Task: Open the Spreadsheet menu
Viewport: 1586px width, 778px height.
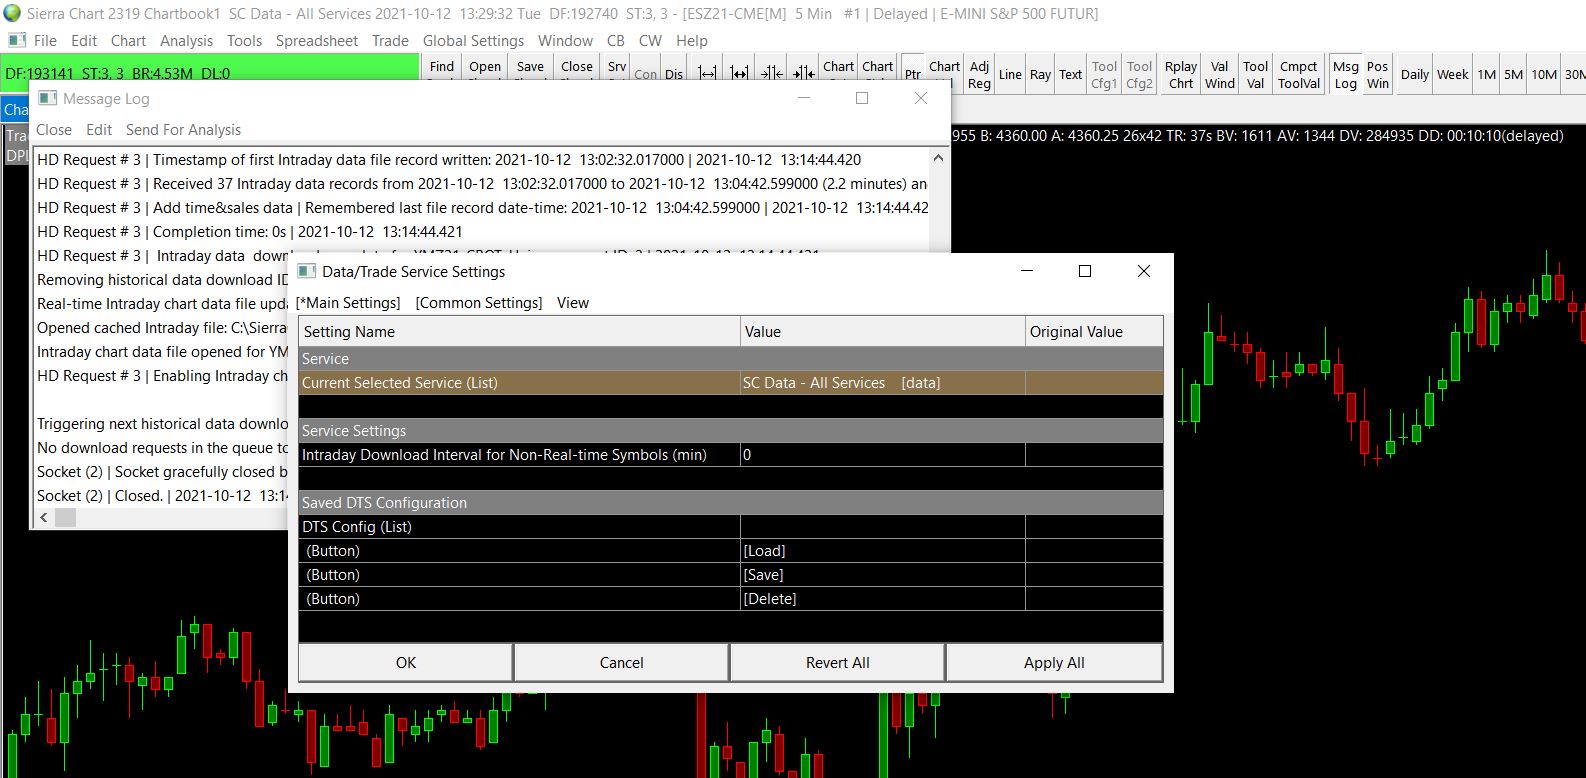Action: click(x=317, y=41)
